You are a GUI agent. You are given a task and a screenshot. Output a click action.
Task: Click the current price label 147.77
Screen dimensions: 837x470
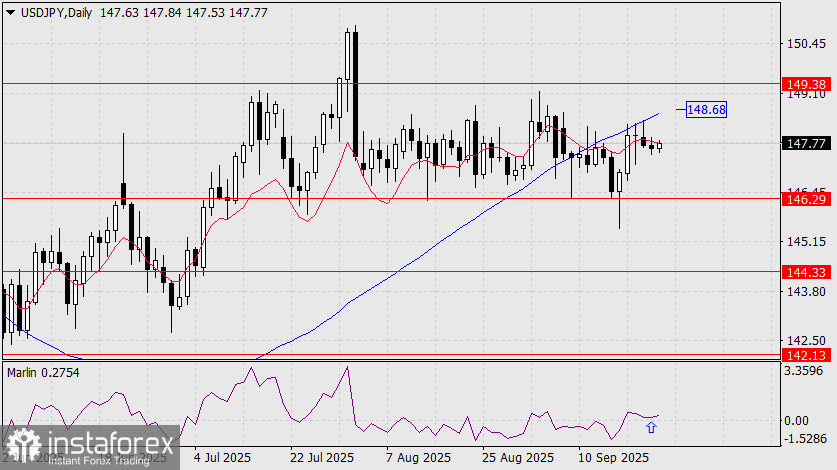[x=806, y=143]
